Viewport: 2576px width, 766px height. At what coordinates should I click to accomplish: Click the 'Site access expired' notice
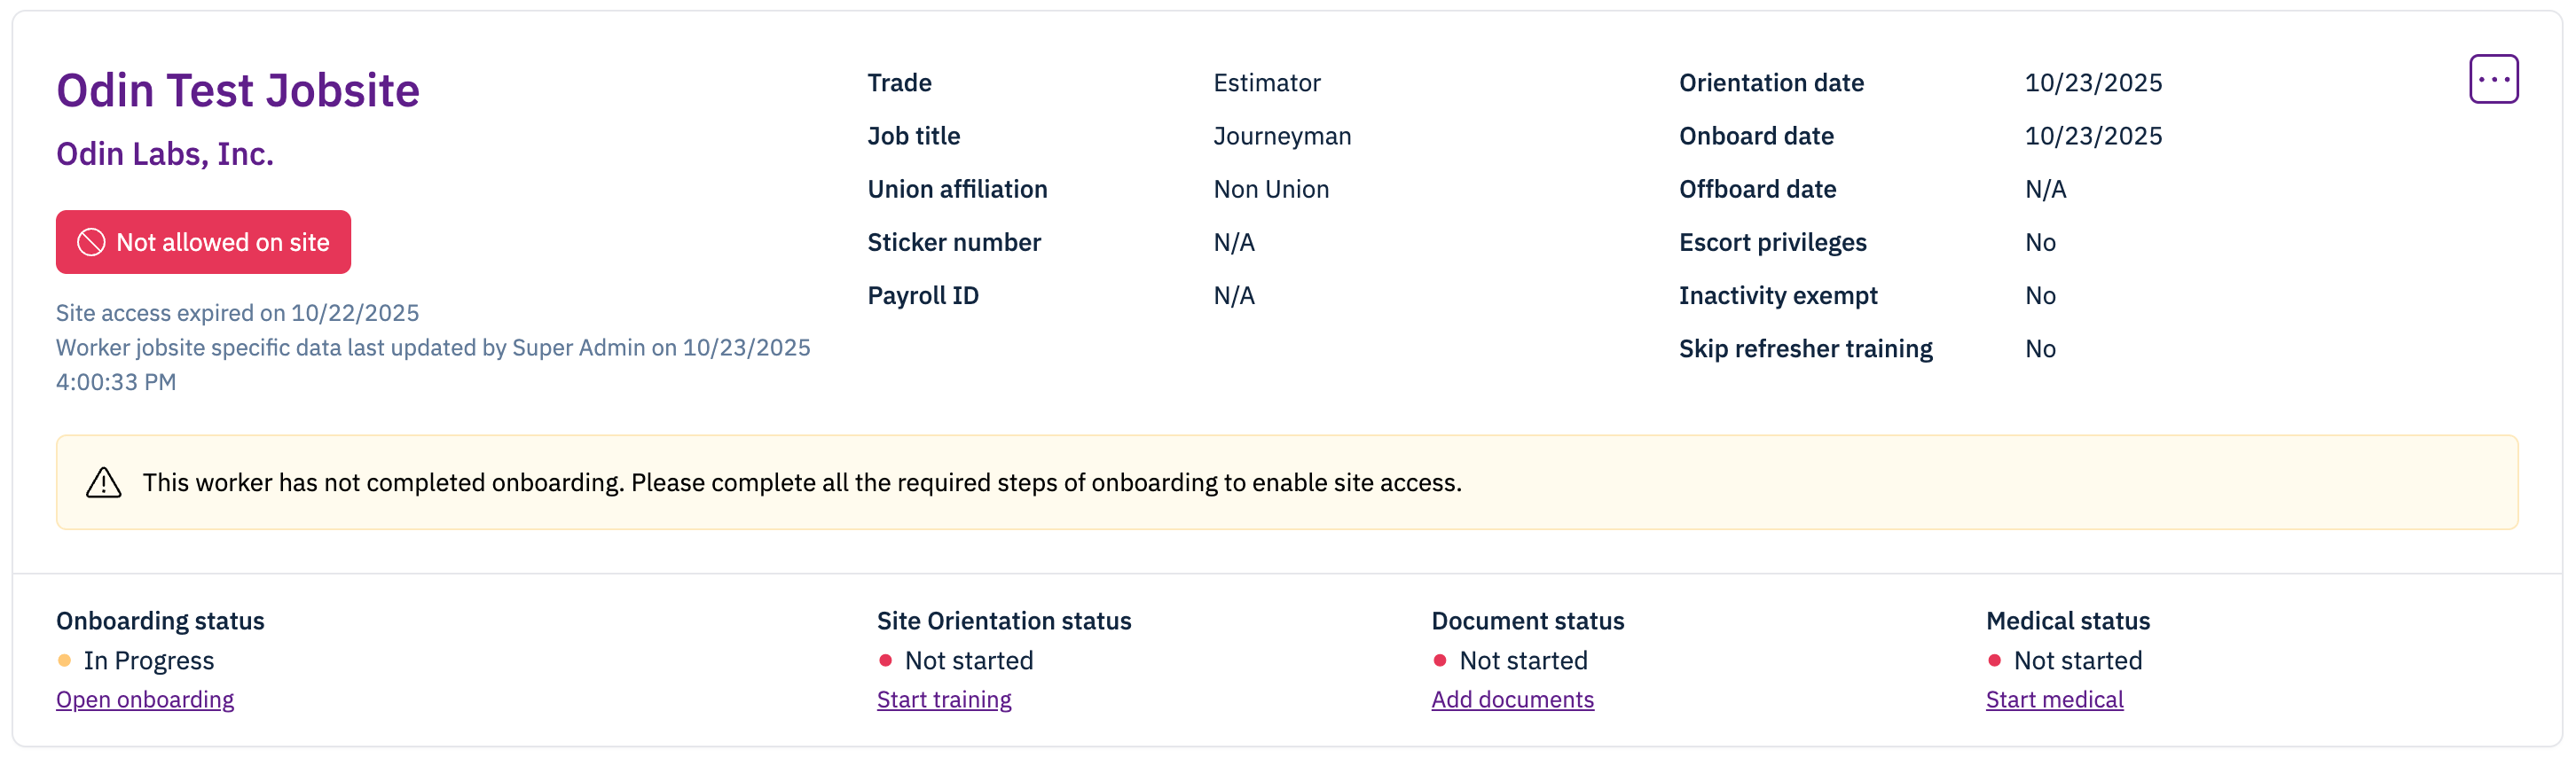[237, 313]
